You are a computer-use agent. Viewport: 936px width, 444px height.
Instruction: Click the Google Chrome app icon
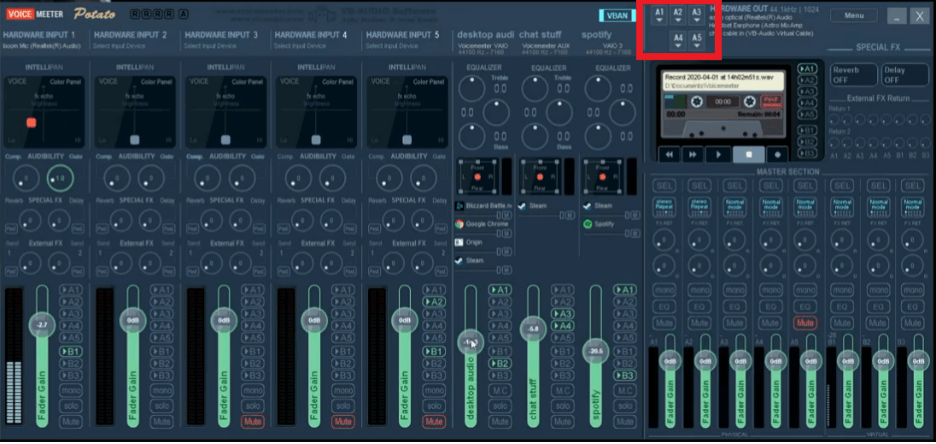point(460,224)
